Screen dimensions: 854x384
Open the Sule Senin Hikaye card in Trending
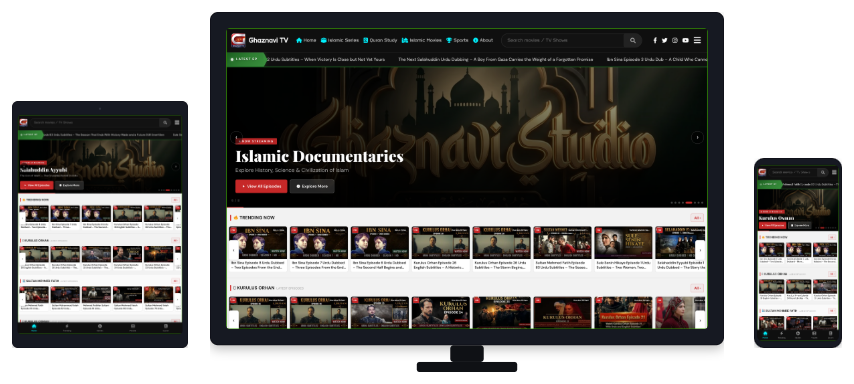point(623,248)
